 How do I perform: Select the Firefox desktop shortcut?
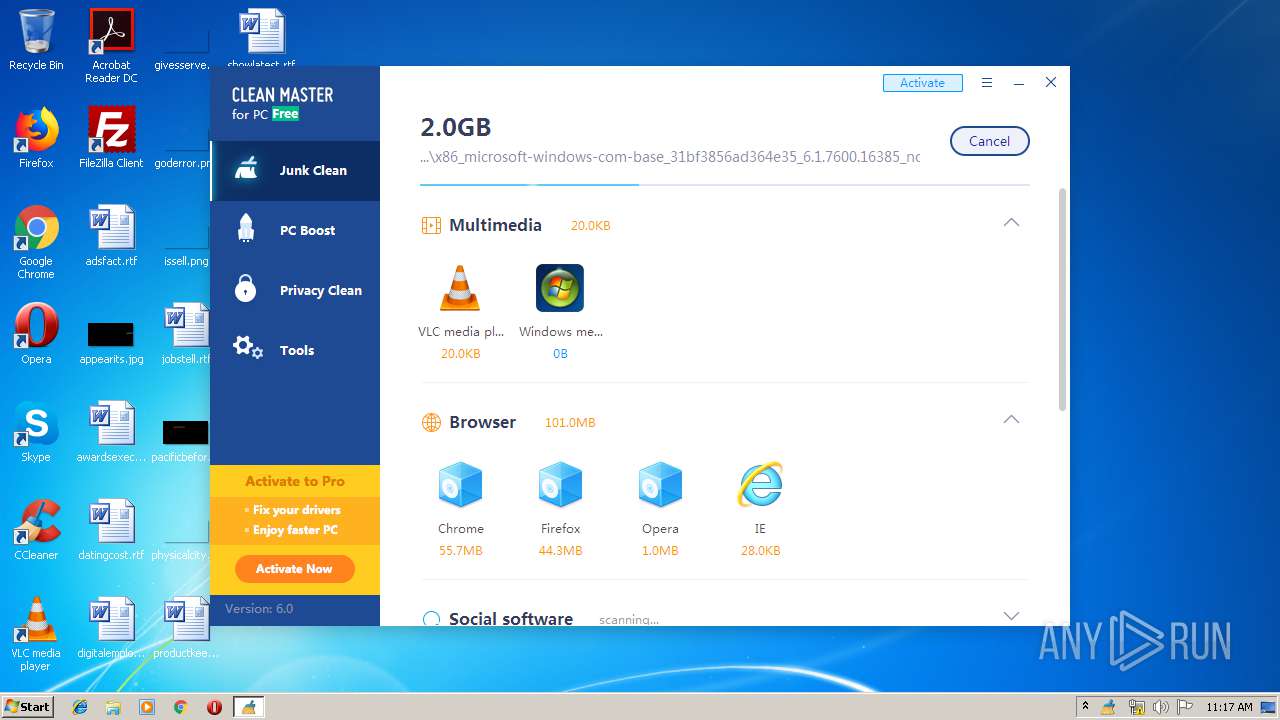point(36,137)
